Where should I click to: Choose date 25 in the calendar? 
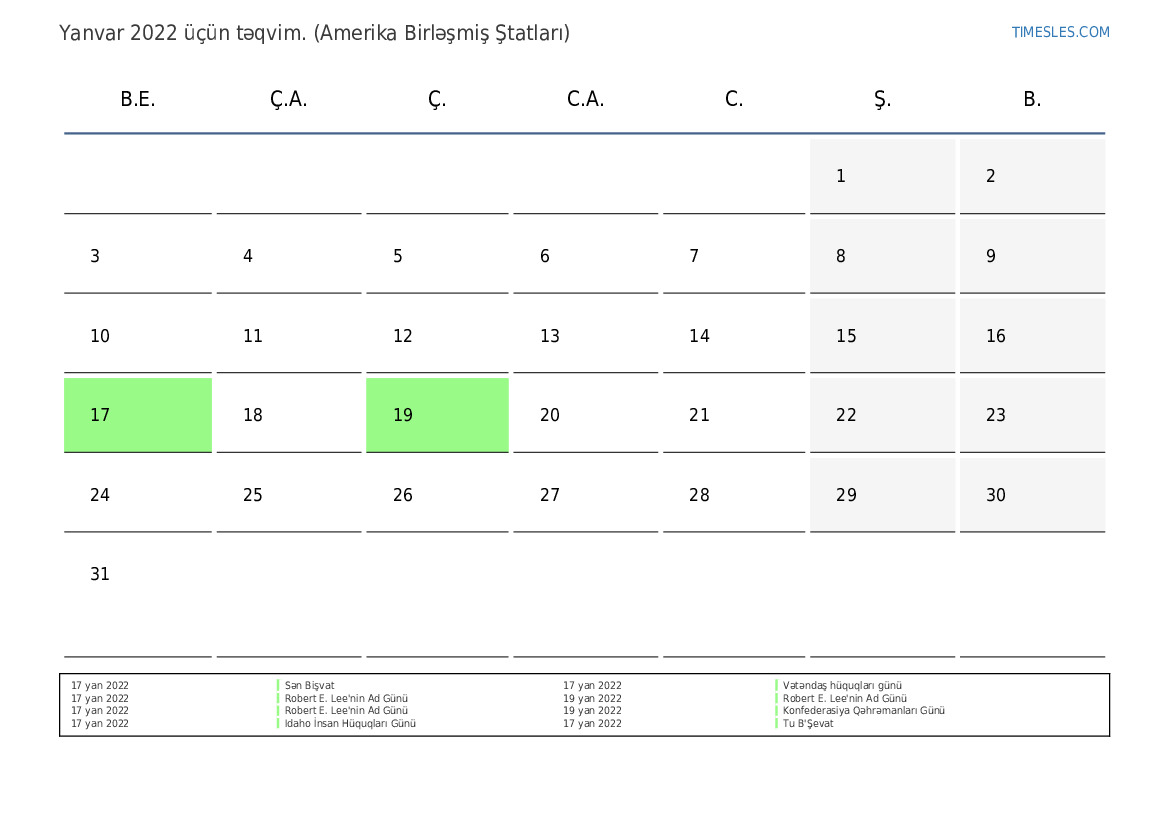point(288,495)
